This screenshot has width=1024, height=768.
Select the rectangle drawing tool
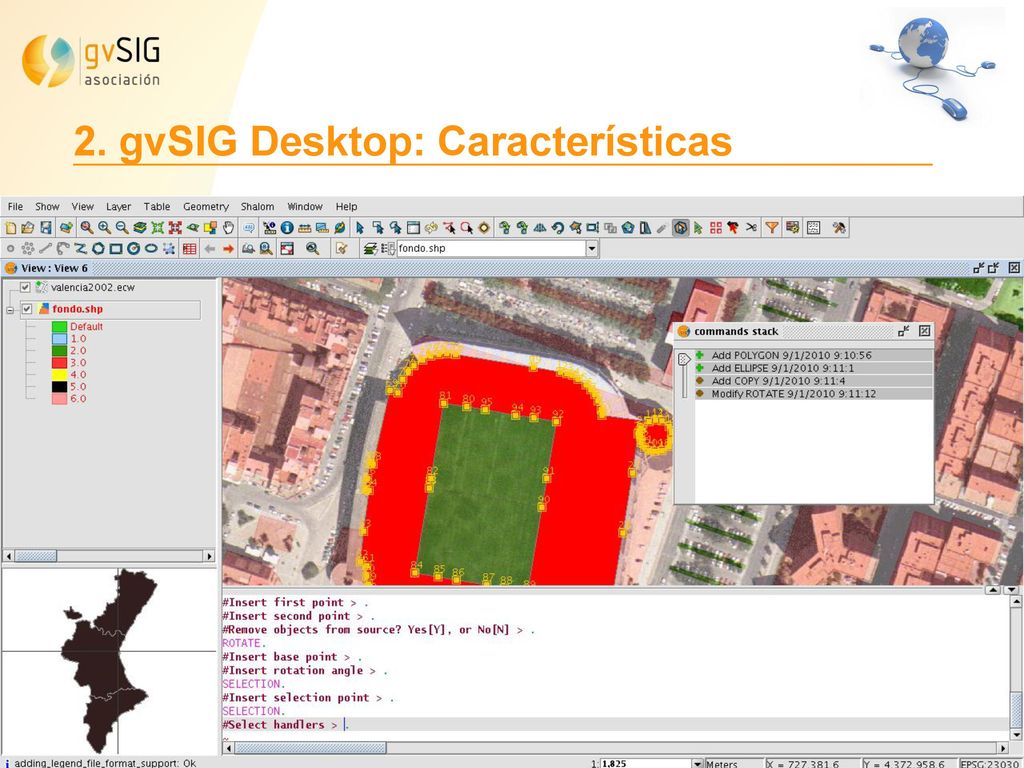116,248
